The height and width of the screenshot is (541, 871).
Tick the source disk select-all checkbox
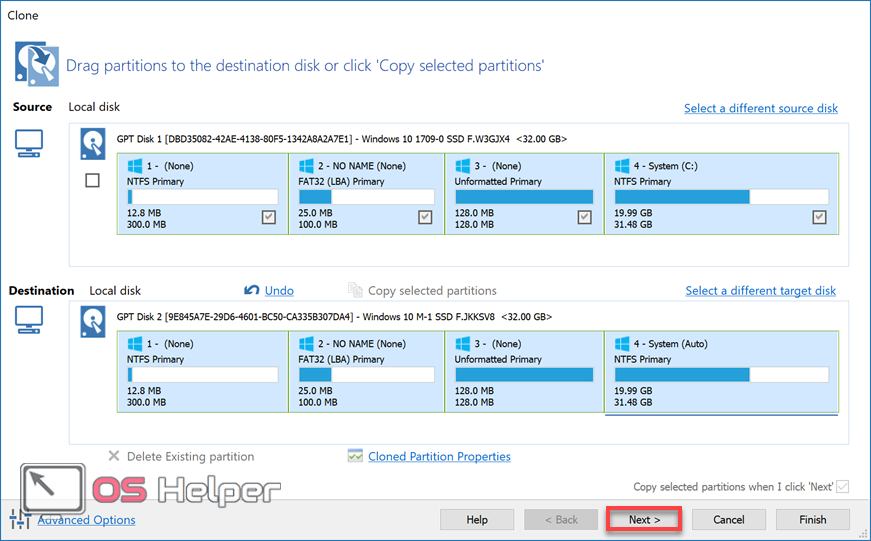[92, 181]
